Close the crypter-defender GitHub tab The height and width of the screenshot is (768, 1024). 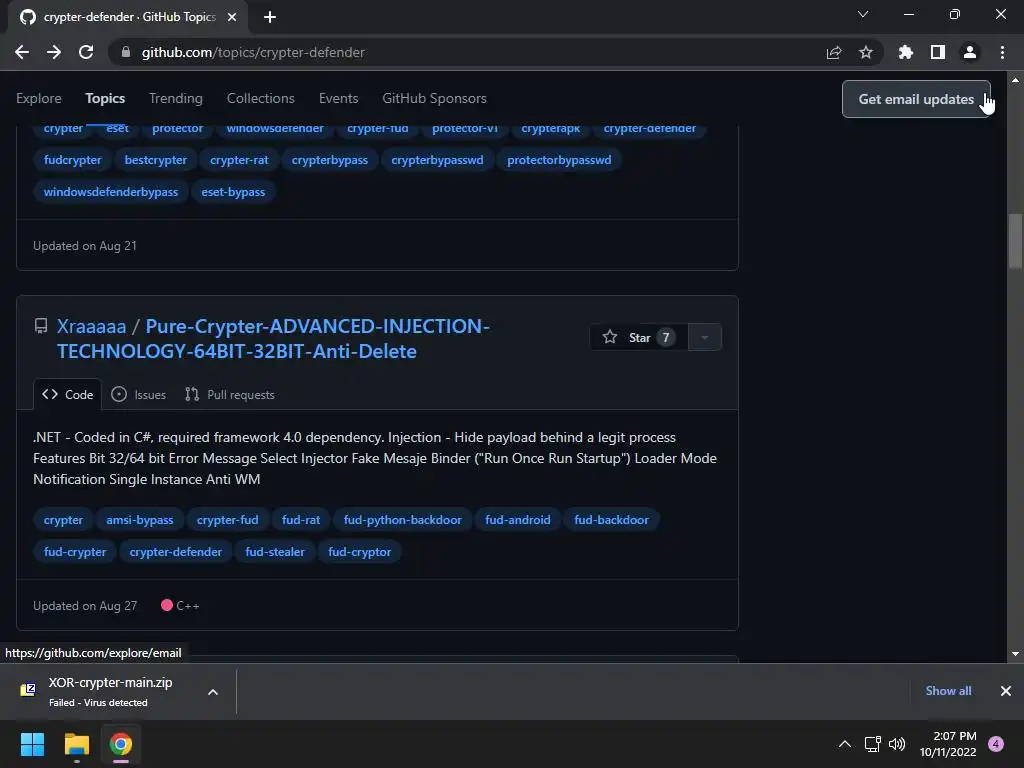click(232, 17)
